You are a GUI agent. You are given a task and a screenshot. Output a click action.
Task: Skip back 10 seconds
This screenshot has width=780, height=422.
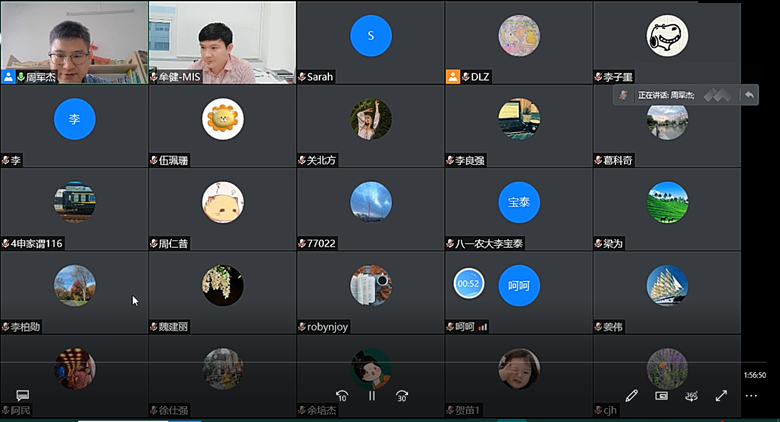tap(342, 396)
